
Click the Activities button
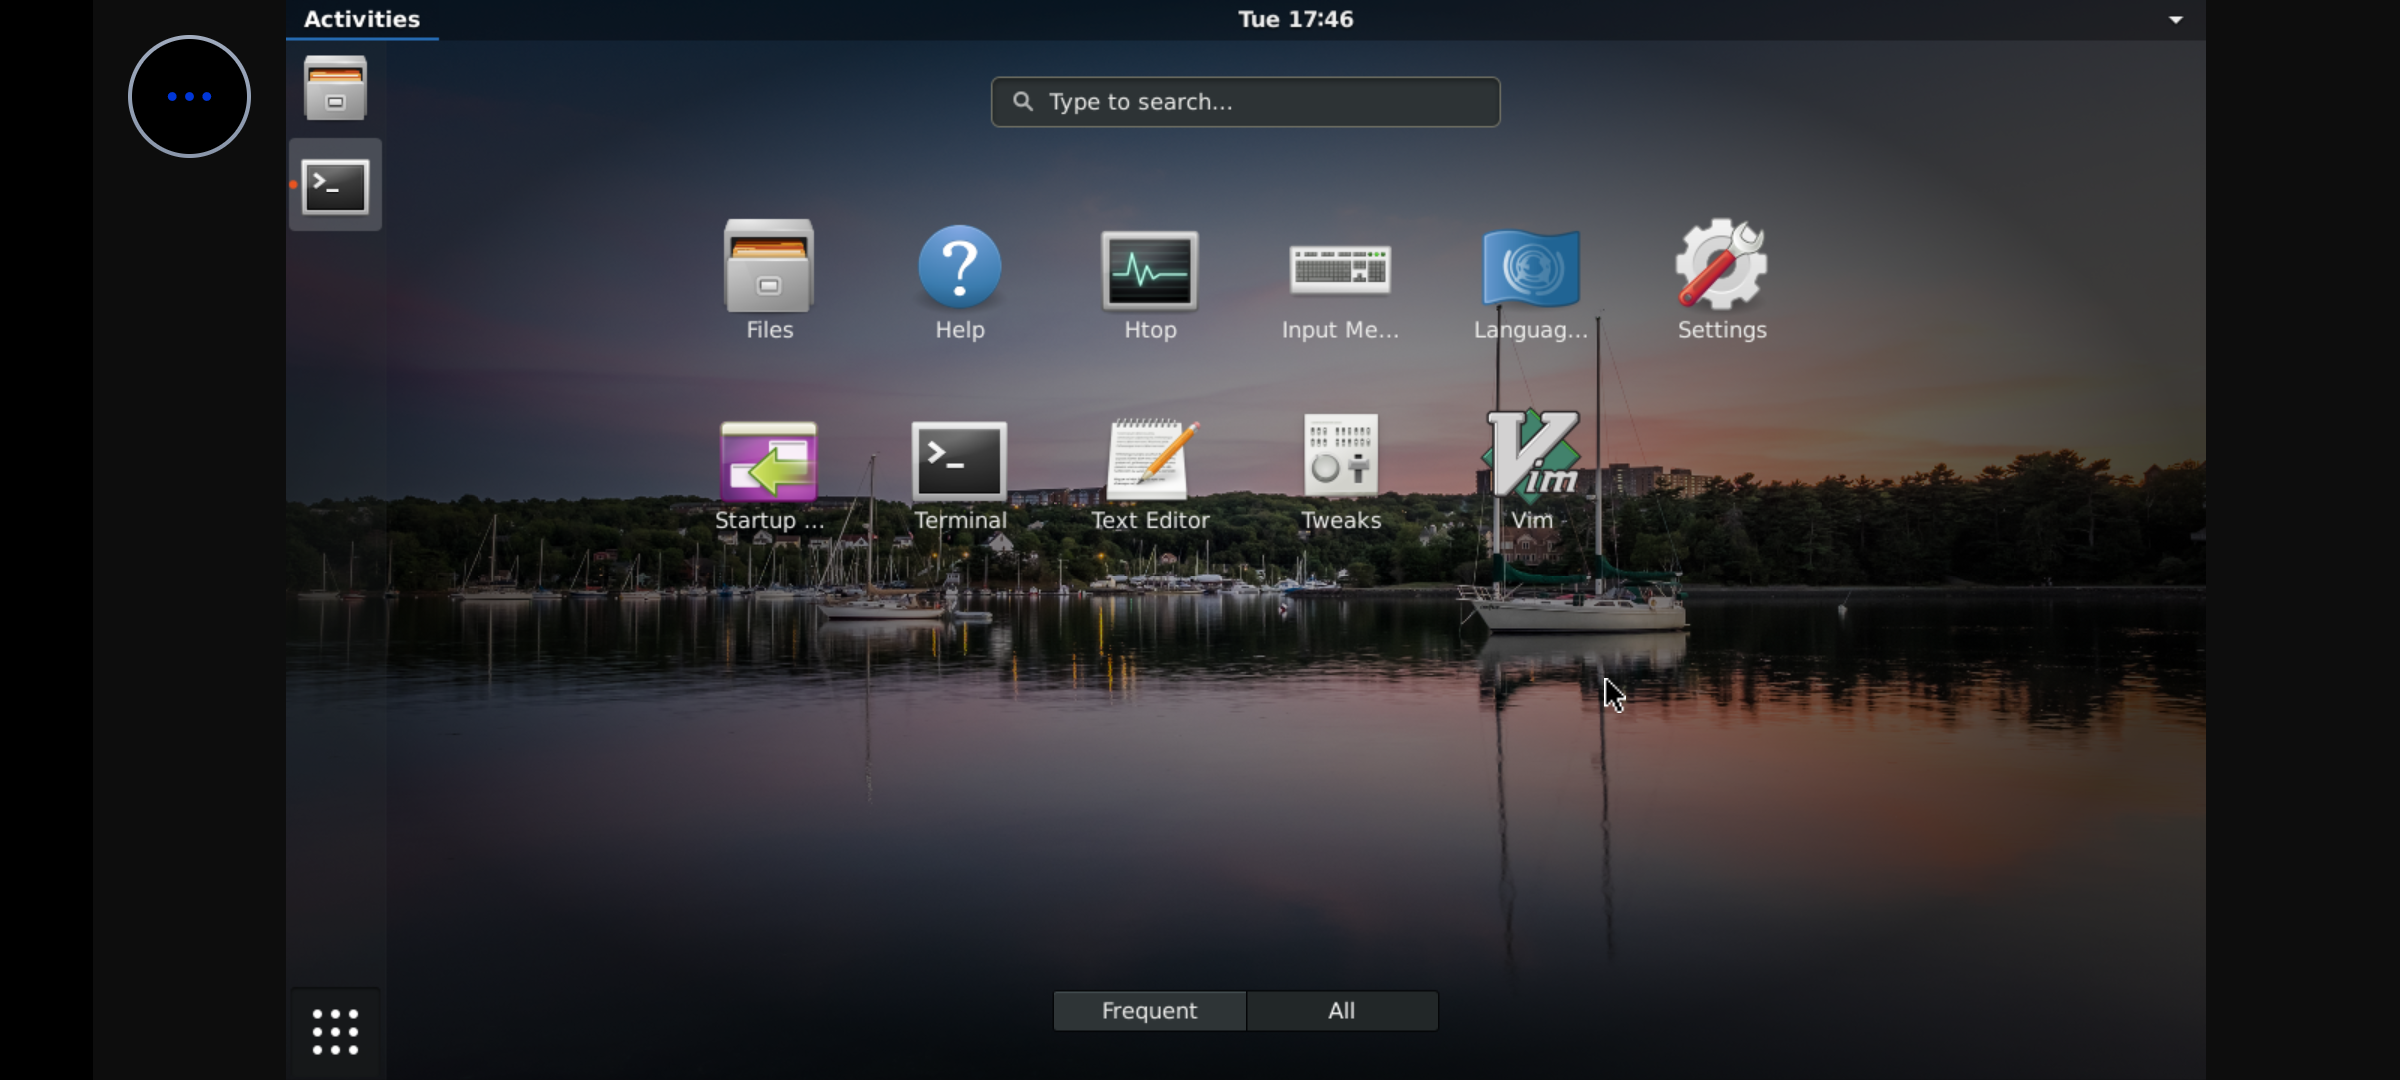(x=361, y=18)
